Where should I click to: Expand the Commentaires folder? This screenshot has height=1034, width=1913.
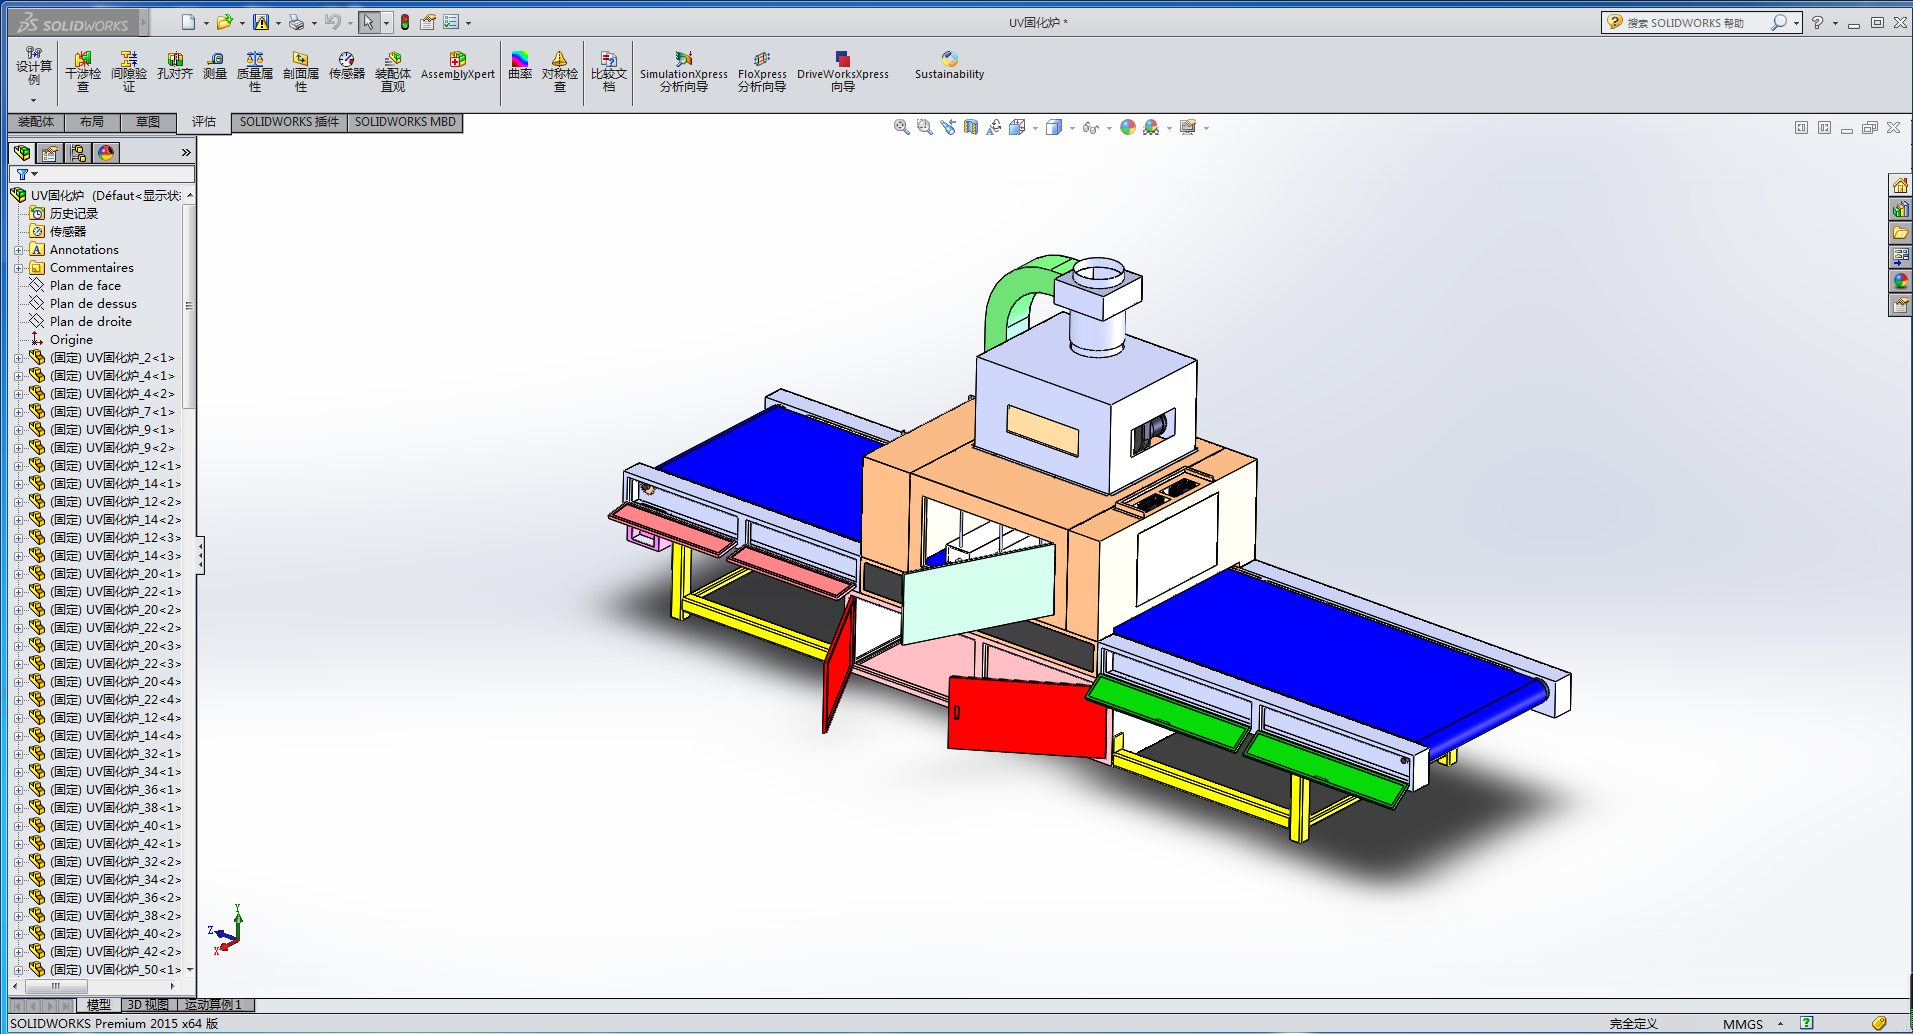click(x=18, y=268)
